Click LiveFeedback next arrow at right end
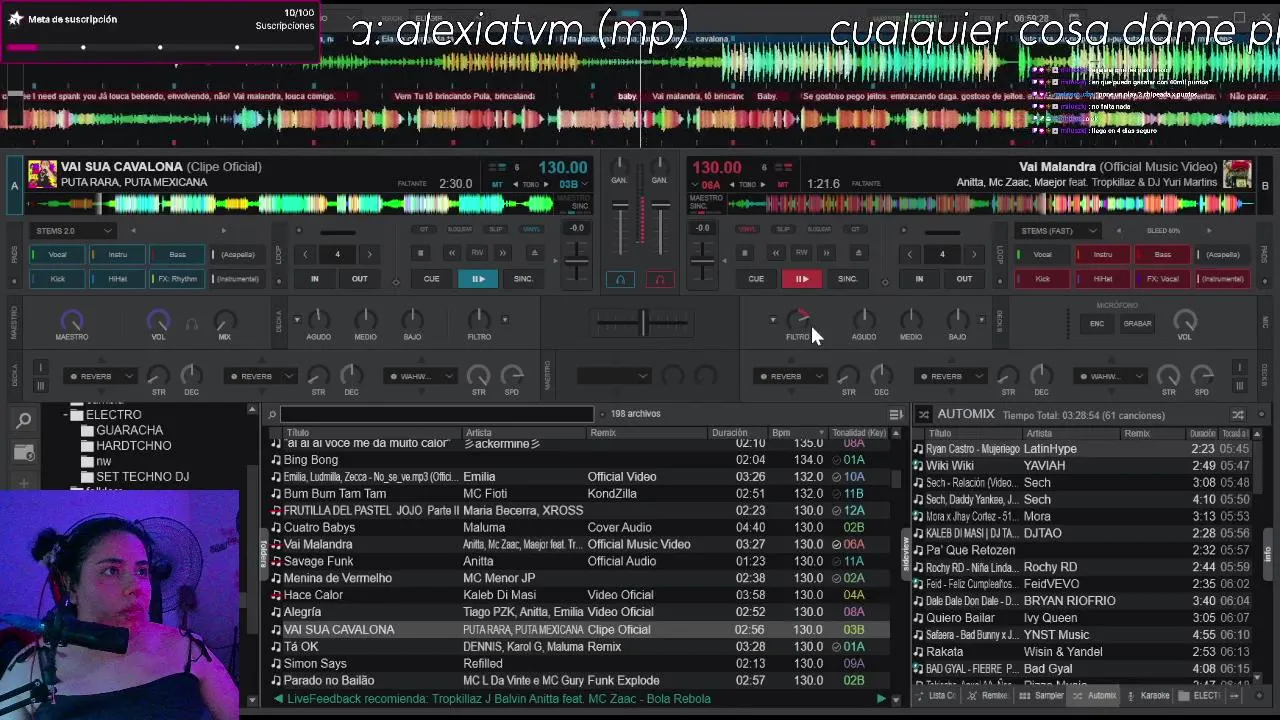The image size is (1280, 720). coord(881,699)
